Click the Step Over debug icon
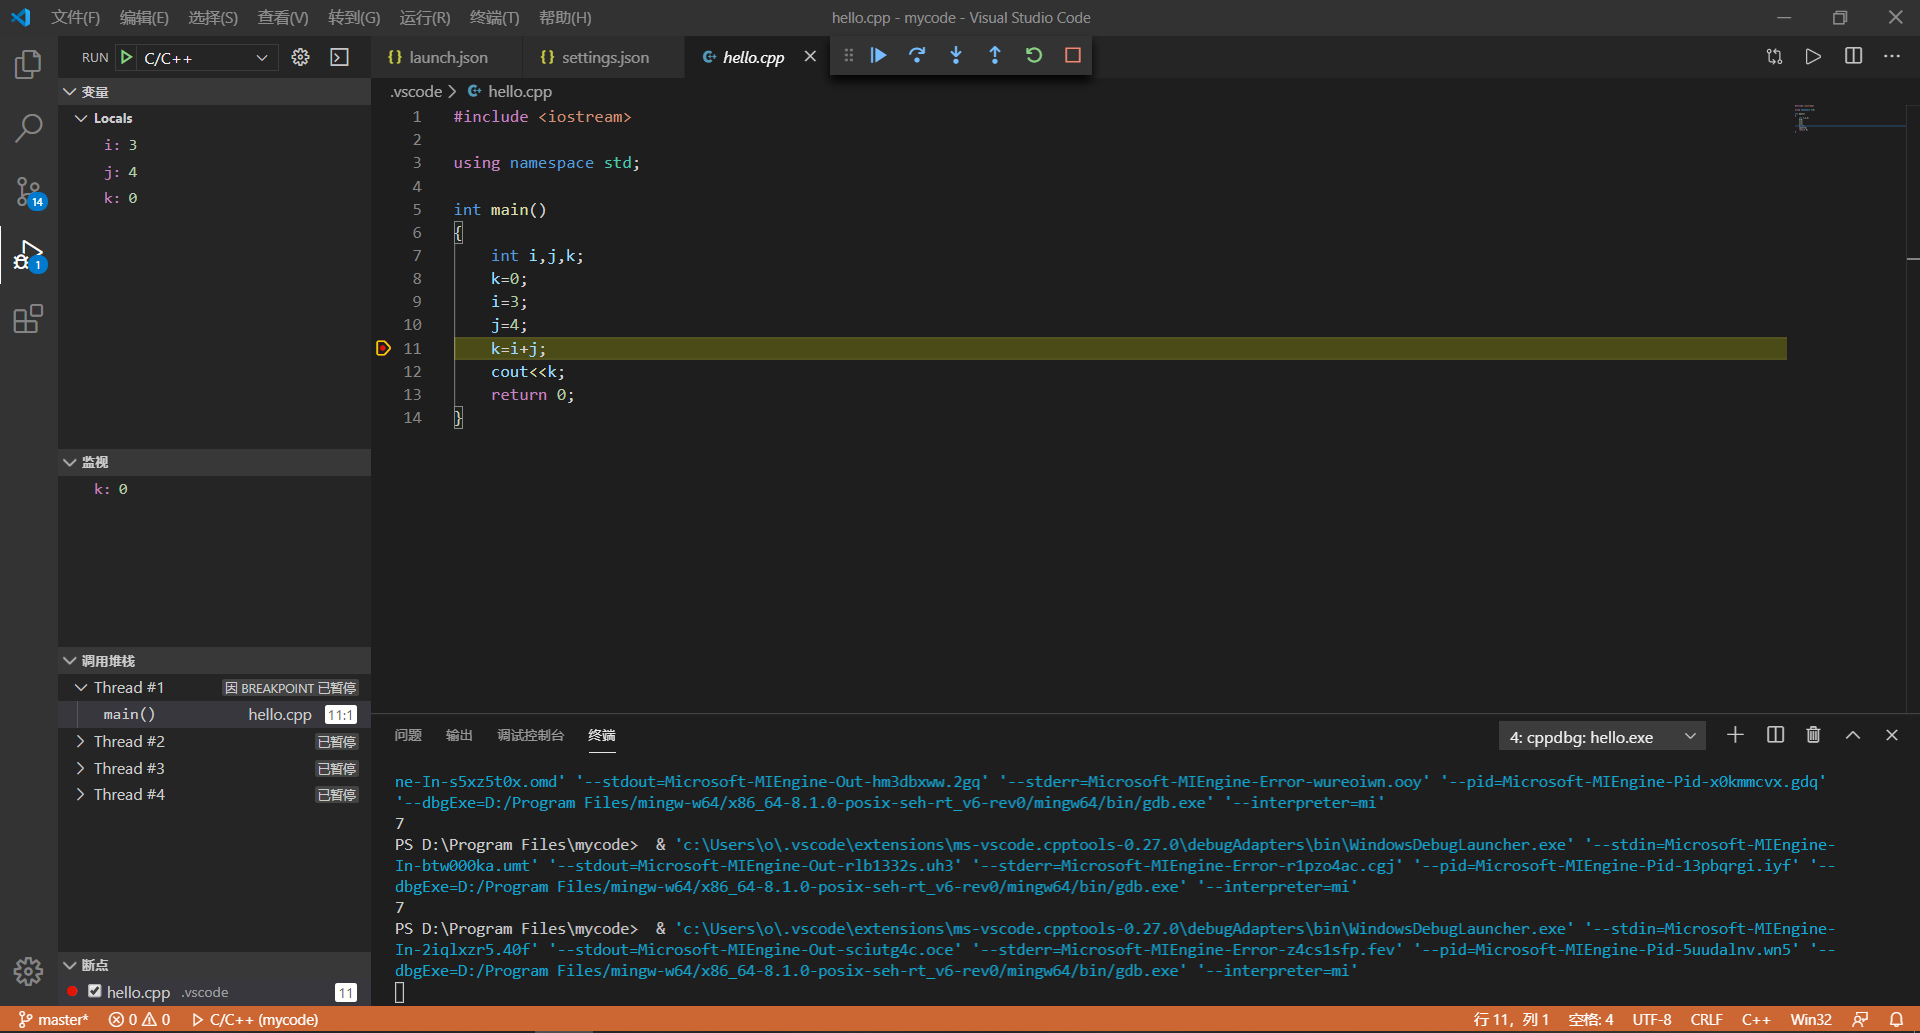This screenshot has width=1920, height=1033. click(x=917, y=56)
